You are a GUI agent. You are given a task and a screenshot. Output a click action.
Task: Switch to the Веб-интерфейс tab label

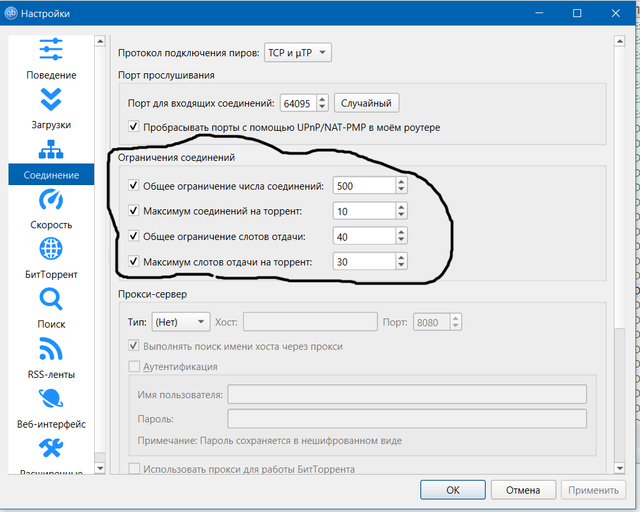51,424
